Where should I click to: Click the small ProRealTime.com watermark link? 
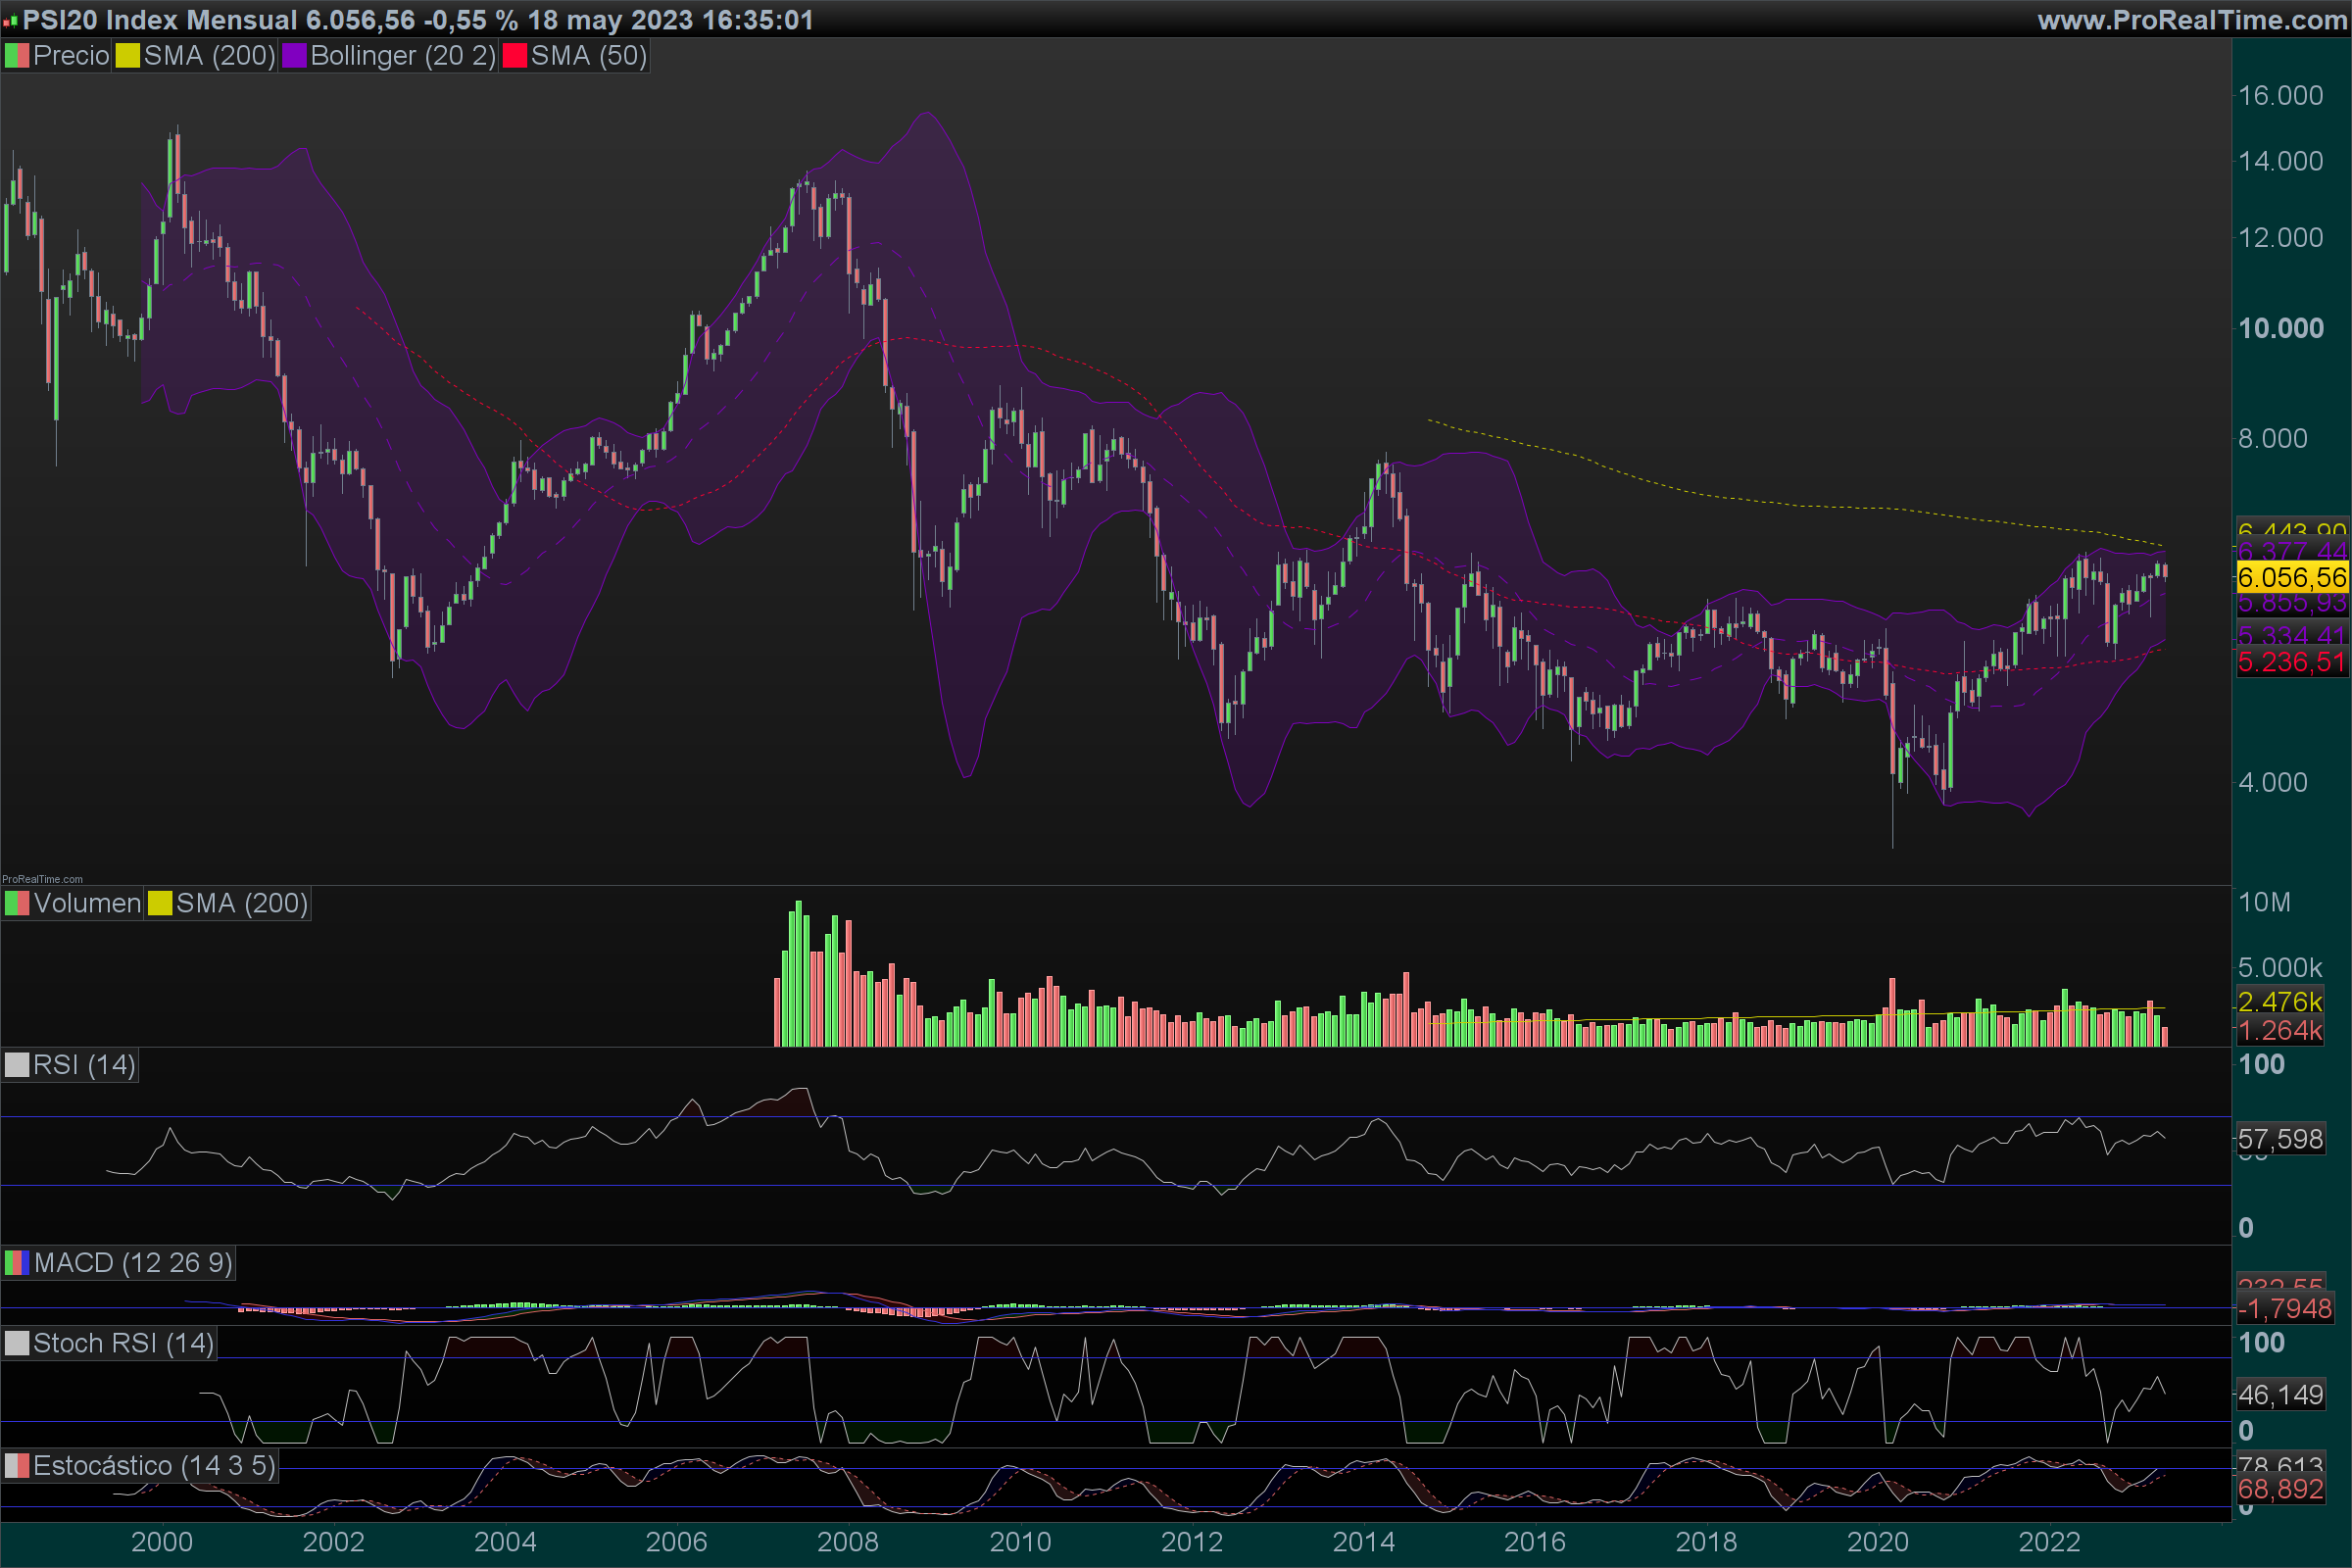click(x=42, y=880)
